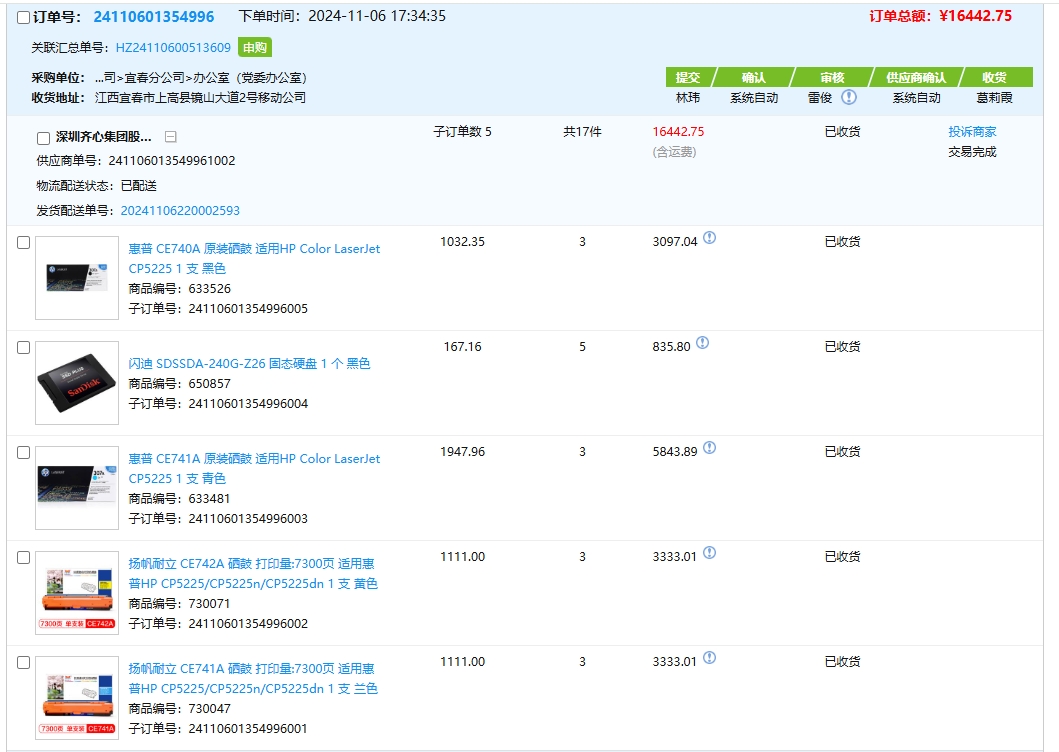Image resolution: width=1059 pixels, height=752 pixels.
Task: Click order total ¥16442.75 text
Action: (x=941, y=16)
